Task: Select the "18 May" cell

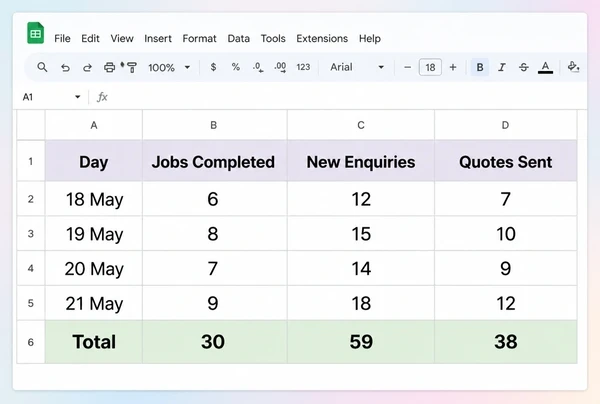Action: 94,199
